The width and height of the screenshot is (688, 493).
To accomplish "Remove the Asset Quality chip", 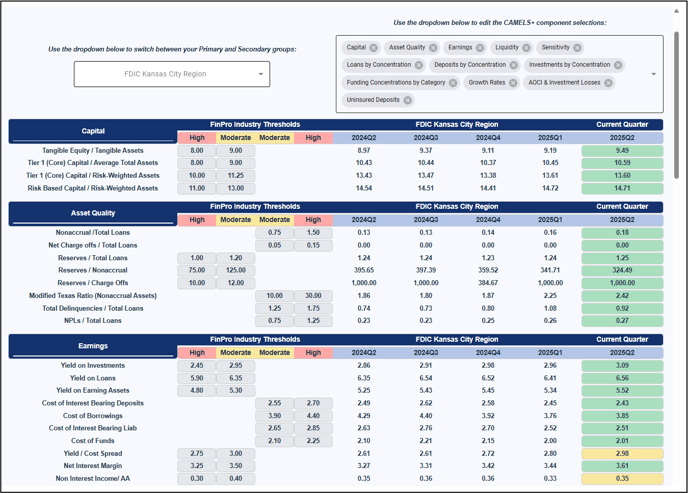I will [433, 48].
